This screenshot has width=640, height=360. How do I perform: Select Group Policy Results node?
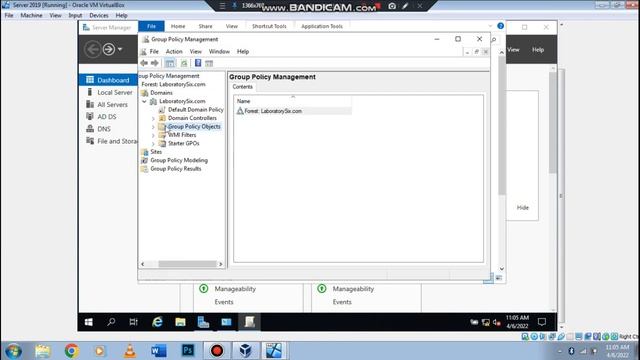pyautogui.click(x=176, y=169)
